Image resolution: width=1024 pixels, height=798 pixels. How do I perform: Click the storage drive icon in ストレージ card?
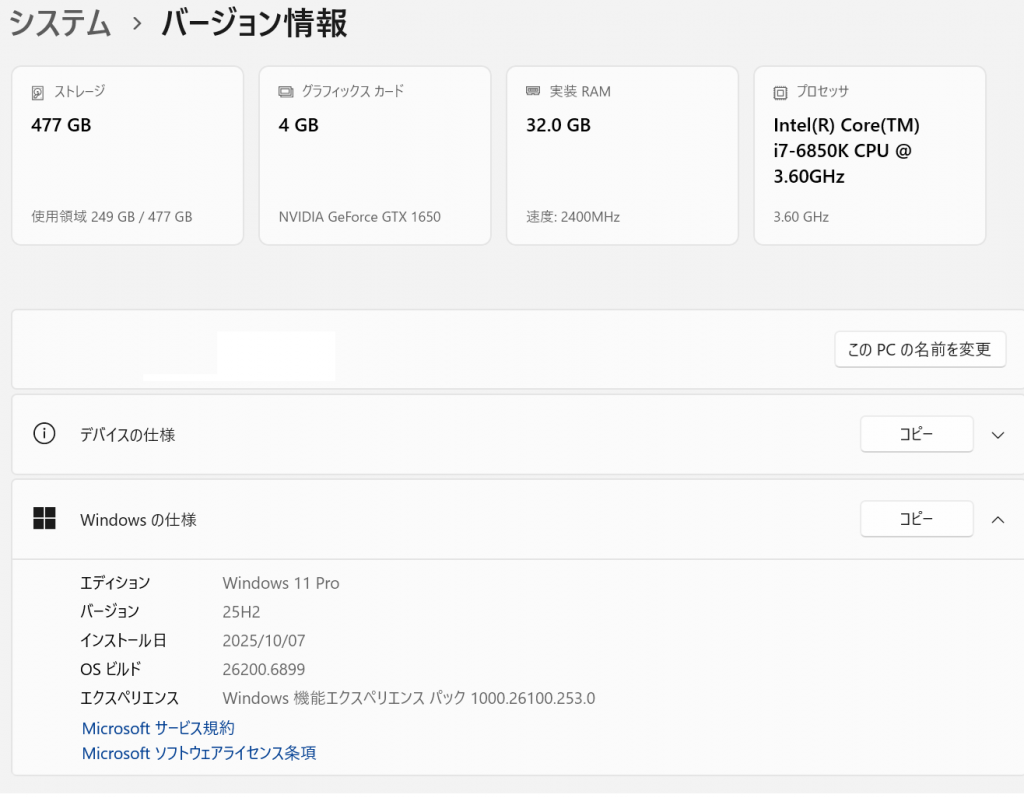click(38, 92)
